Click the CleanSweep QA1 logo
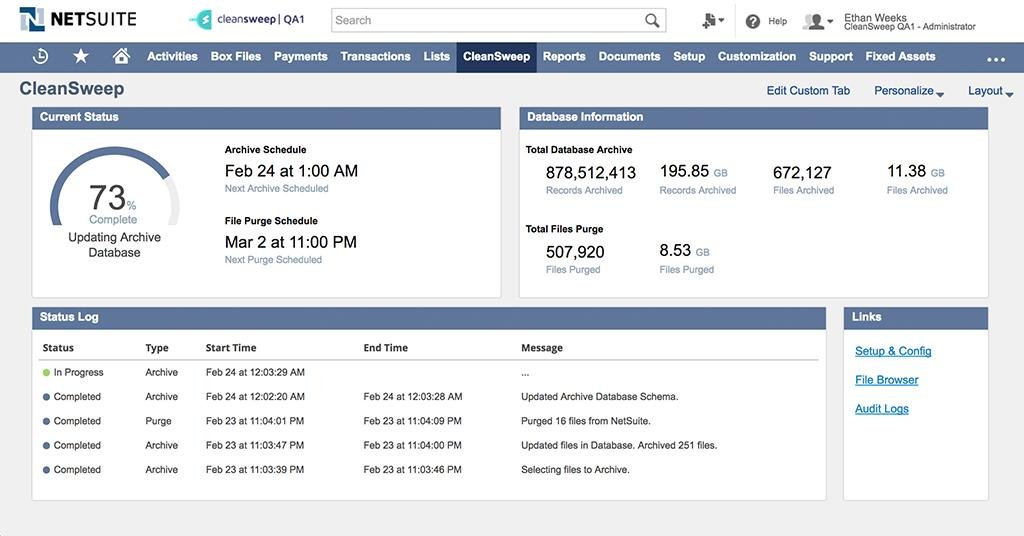Screen dimensions: 1024x536 coord(248,20)
